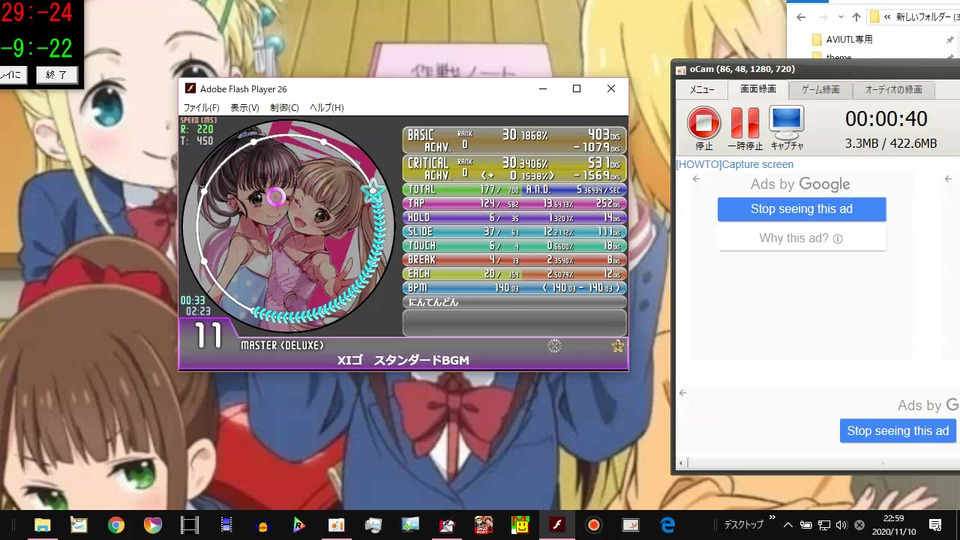960x540 pixels.
Task: Open the yellow smiley face app in the taskbar
Action: tap(520, 525)
